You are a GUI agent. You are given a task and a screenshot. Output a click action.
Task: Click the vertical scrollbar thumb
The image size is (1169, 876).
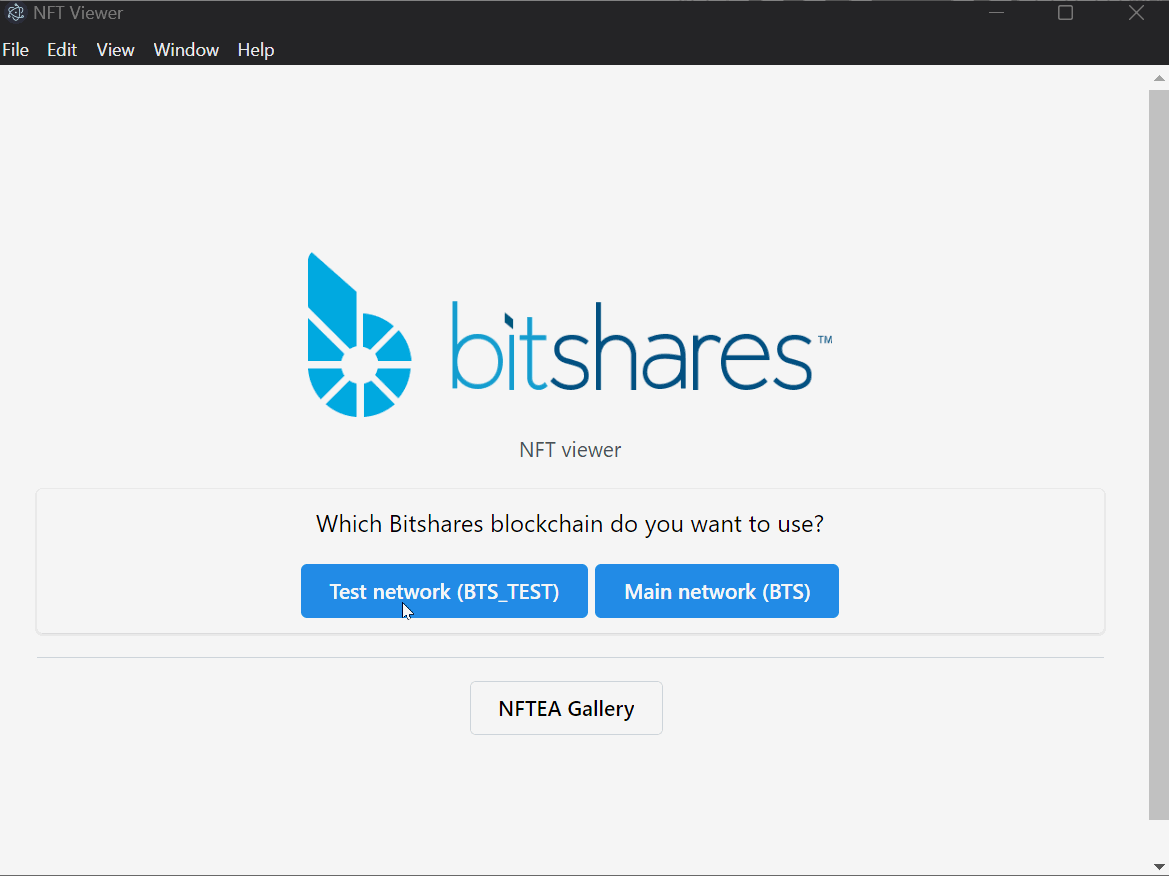pos(1159,453)
